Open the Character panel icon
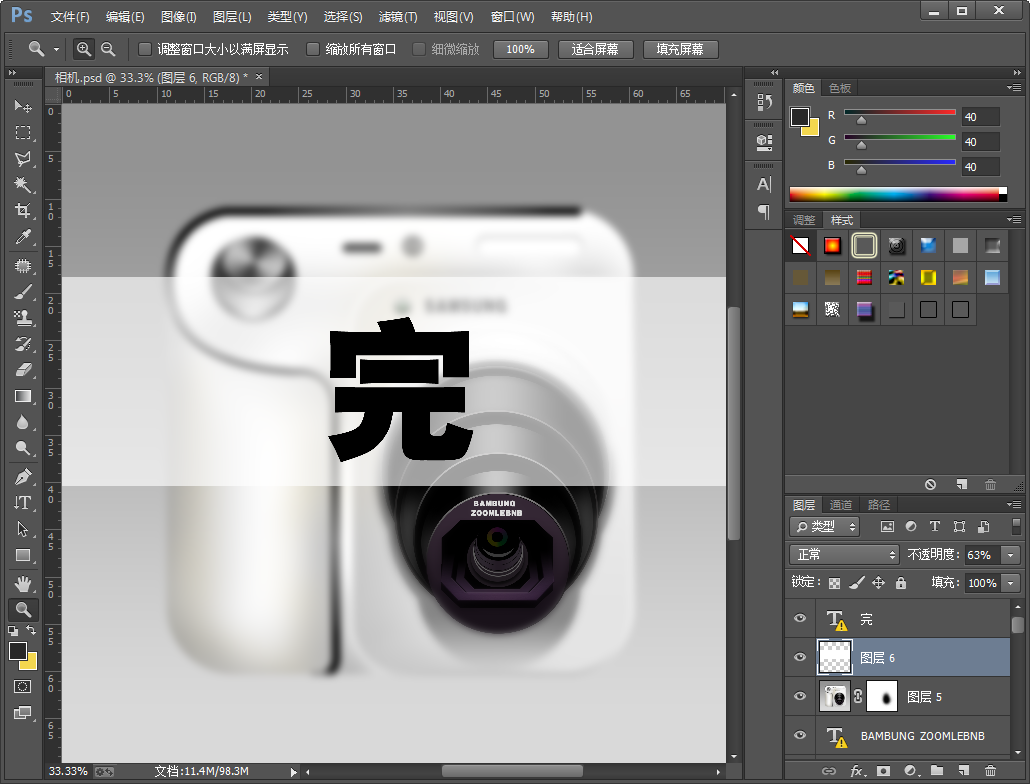Screen dimensions: 1030x784 click(763, 185)
